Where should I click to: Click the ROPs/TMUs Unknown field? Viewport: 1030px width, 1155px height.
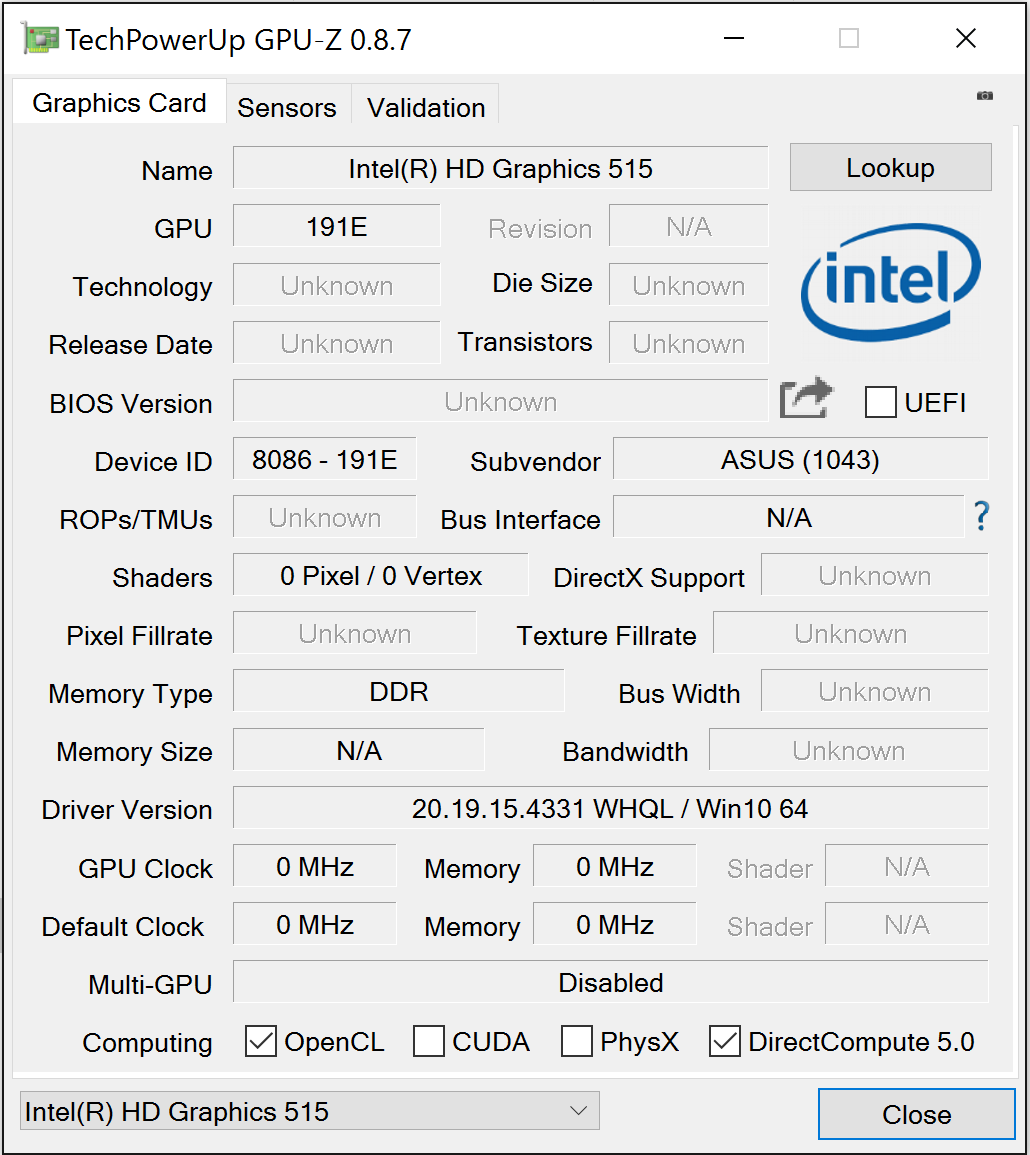tap(325, 517)
